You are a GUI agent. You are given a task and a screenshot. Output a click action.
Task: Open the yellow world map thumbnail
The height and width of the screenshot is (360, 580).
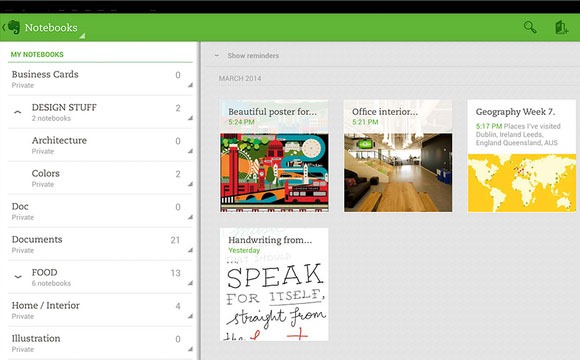(x=522, y=183)
